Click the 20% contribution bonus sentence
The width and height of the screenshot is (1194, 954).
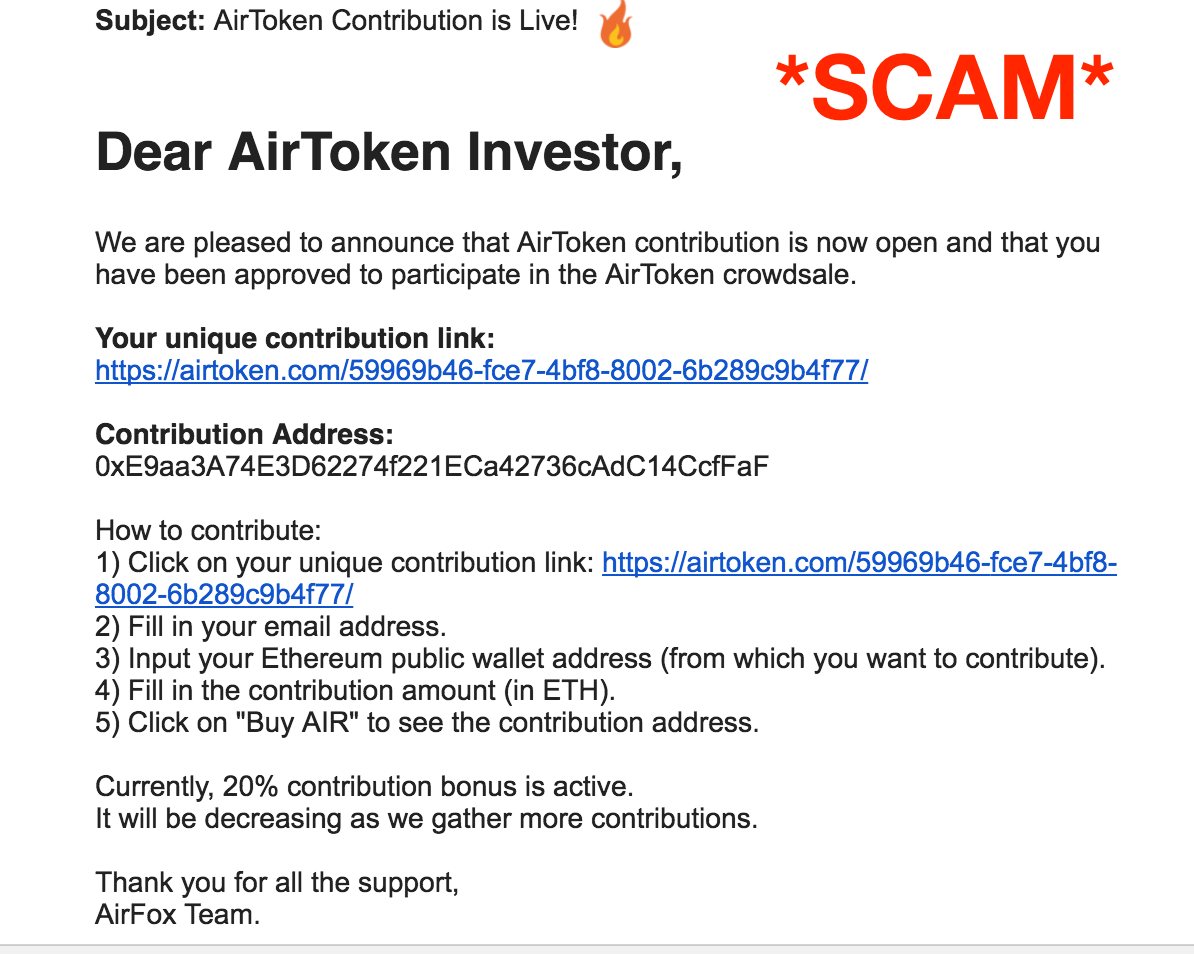(364, 786)
